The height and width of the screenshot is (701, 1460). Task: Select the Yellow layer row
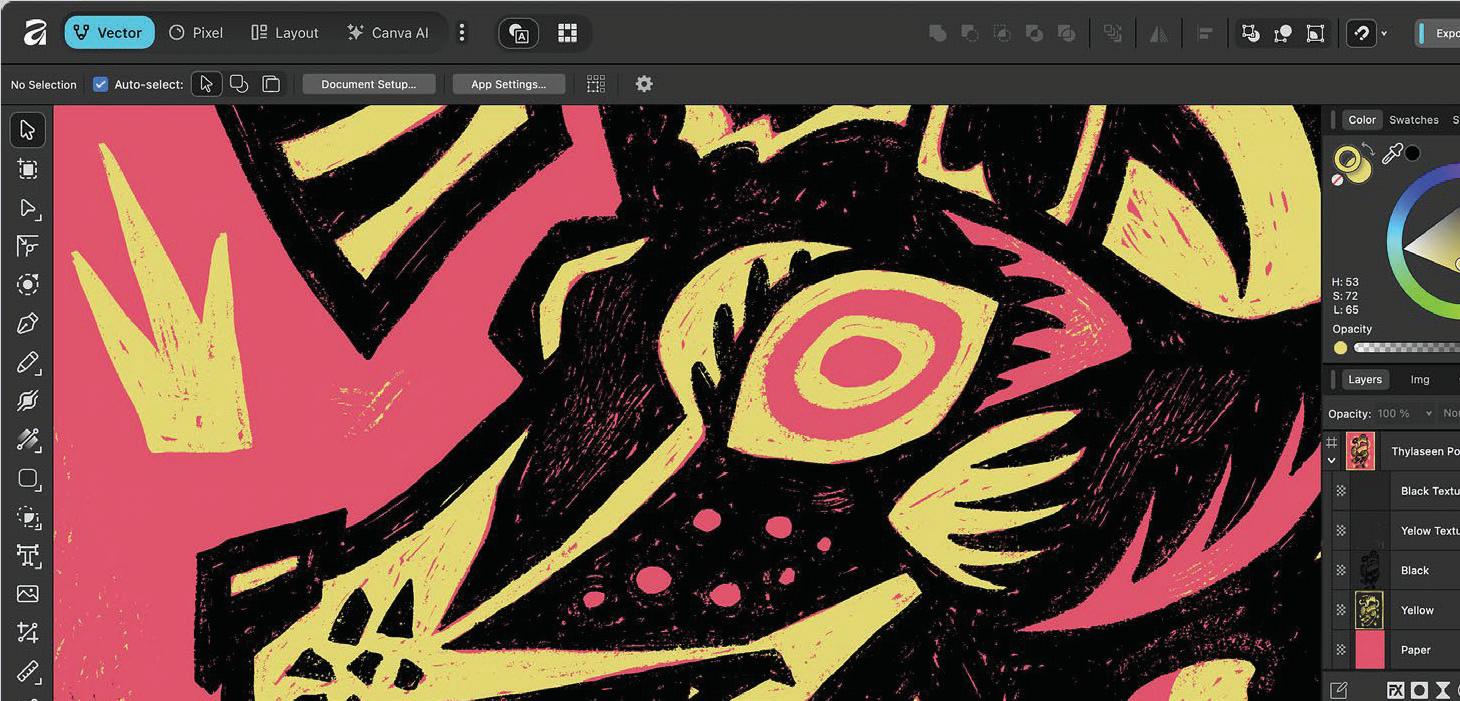tap(1392, 610)
